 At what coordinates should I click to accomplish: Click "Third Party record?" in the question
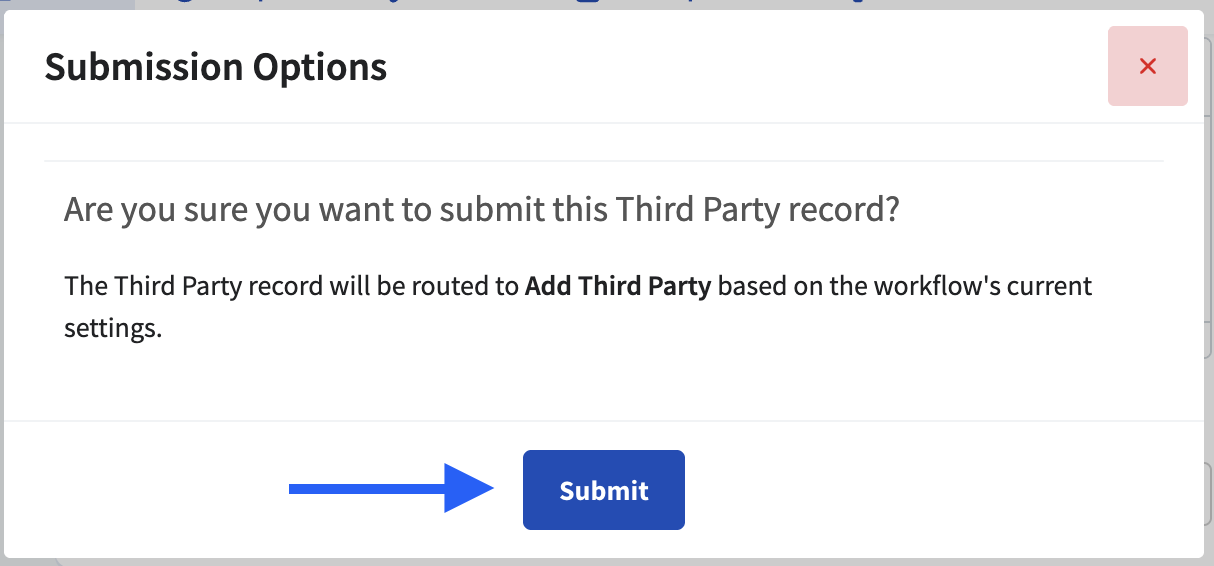757,210
